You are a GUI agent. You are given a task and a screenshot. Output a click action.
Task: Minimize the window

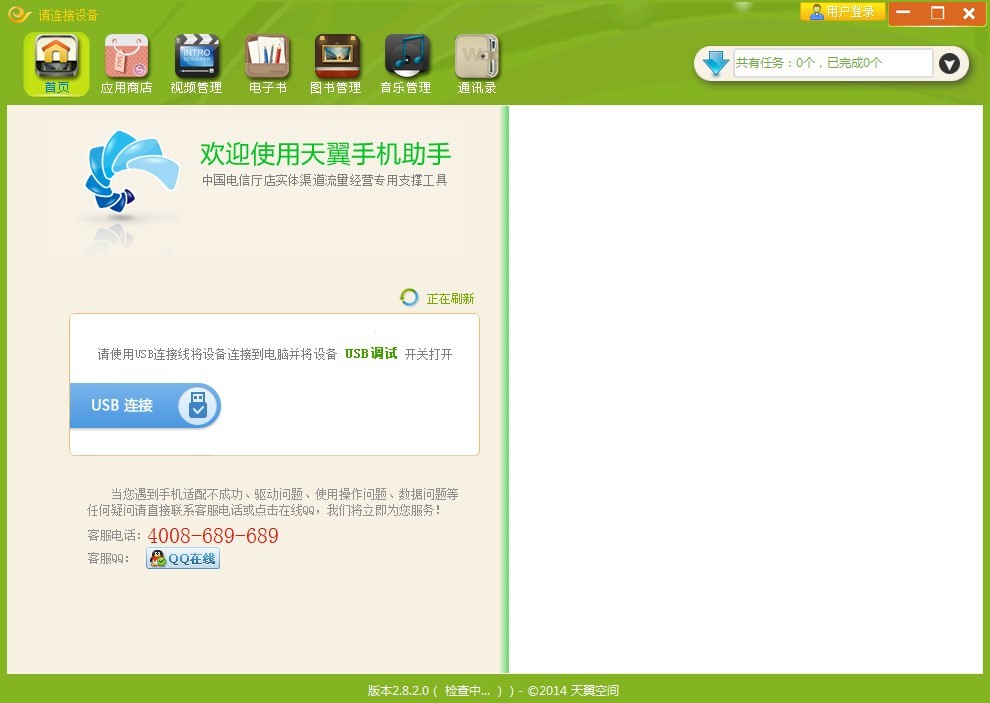click(904, 13)
